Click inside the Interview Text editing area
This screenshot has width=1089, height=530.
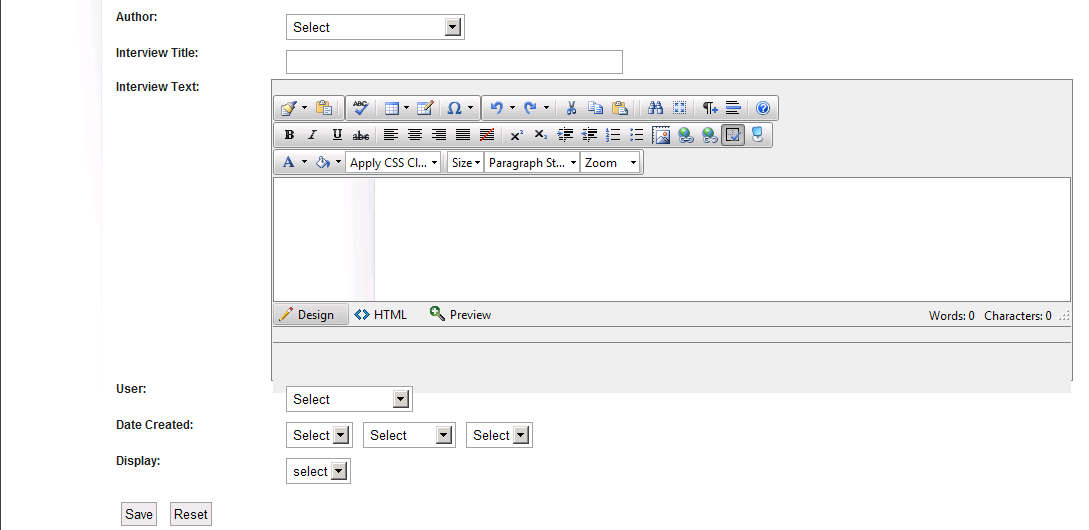tap(672, 240)
